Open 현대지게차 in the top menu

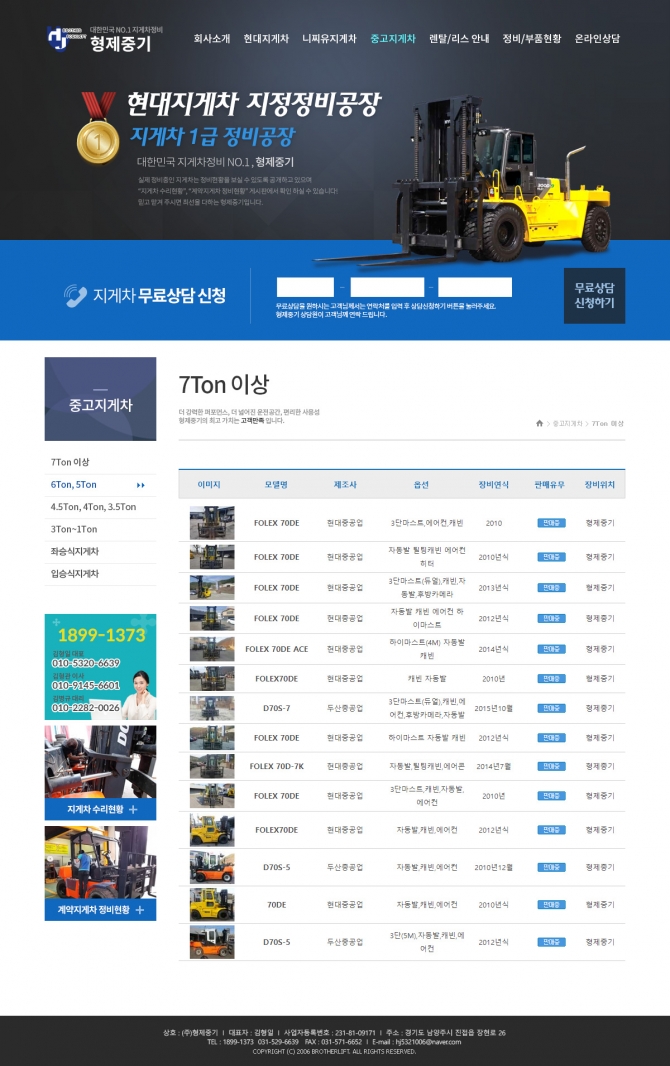point(266,39)
